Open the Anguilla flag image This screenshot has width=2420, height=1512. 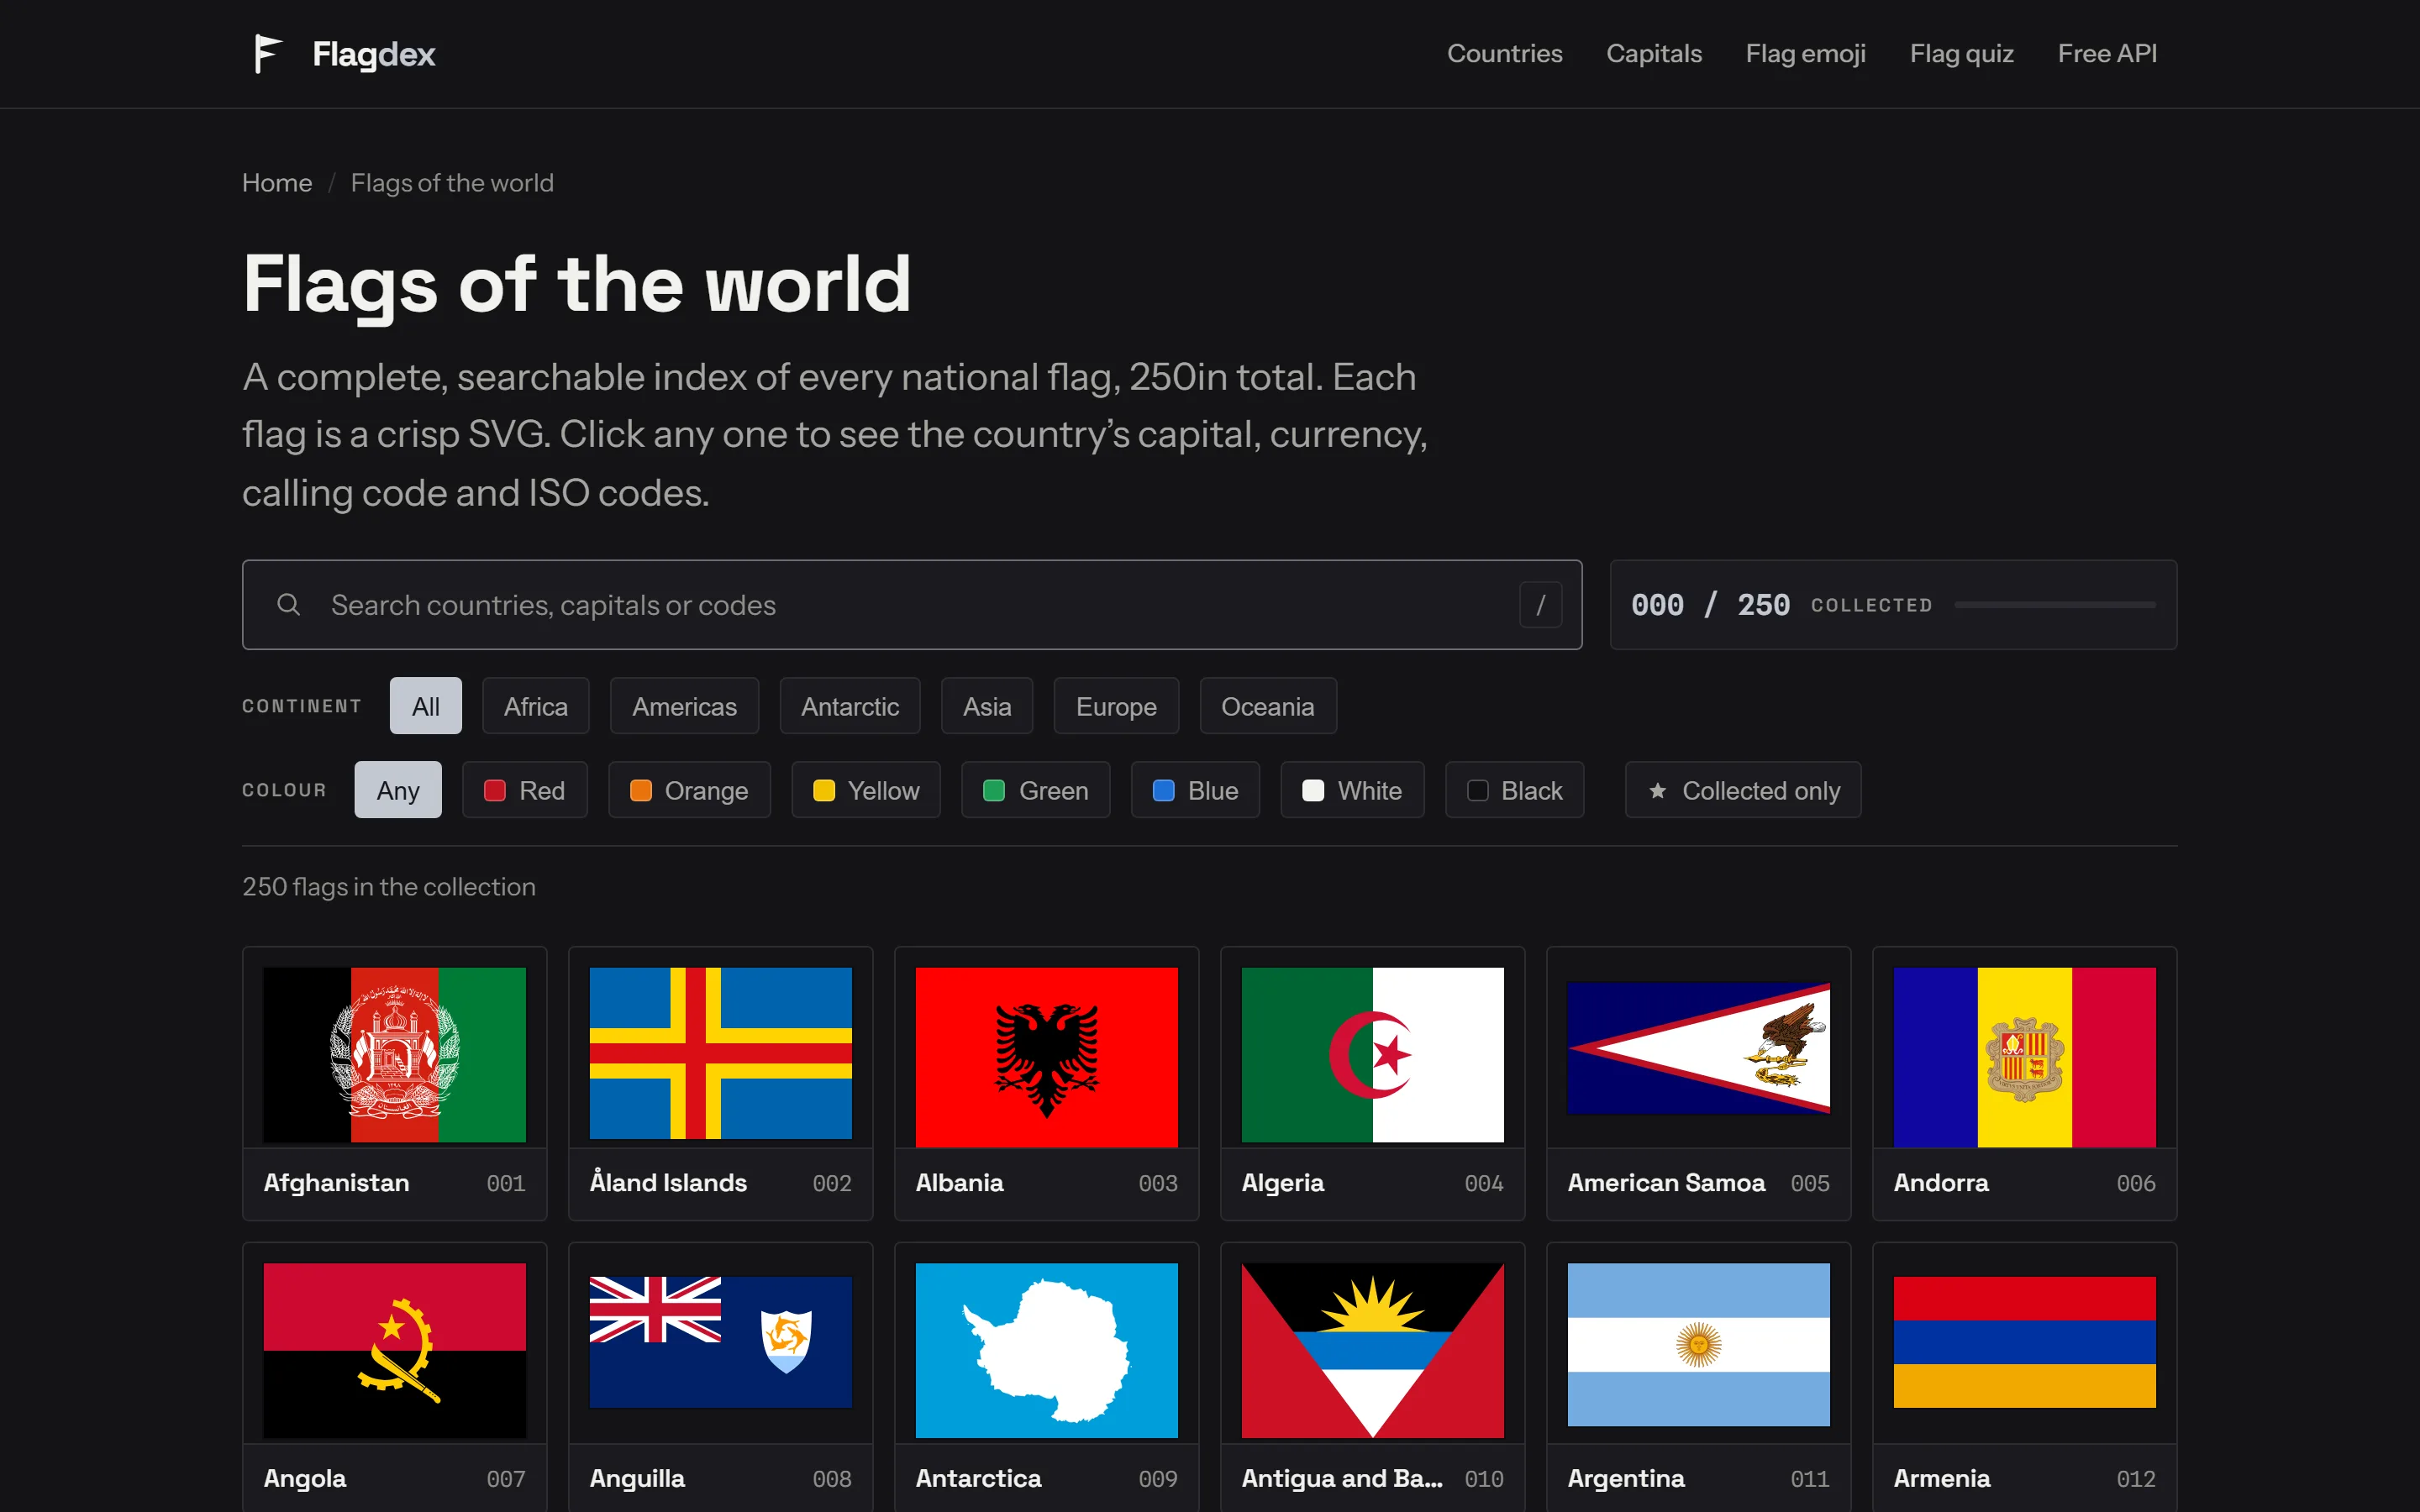coord(720,1342)
